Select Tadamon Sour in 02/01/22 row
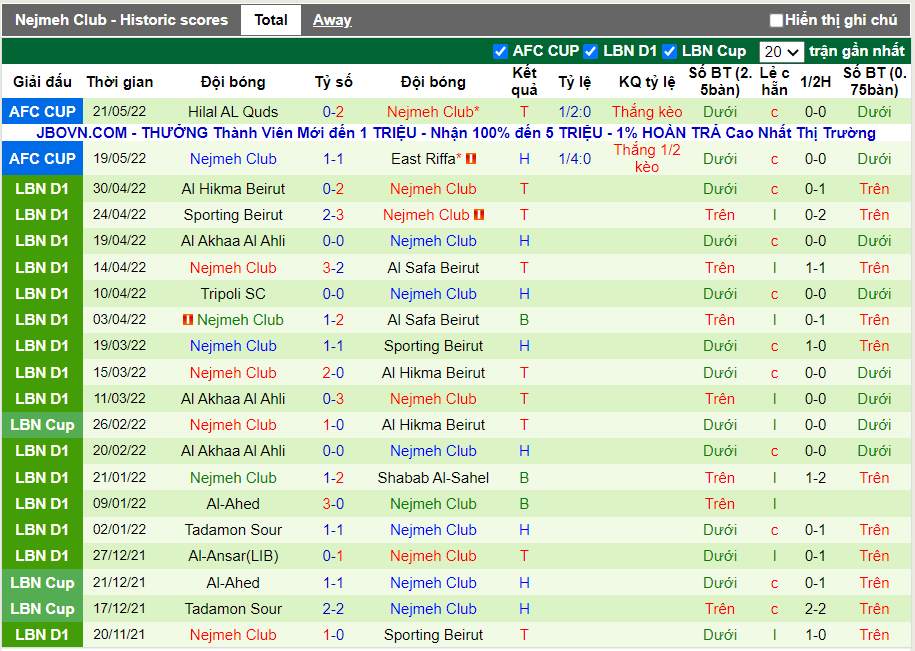Screen dimensions: 915x651 [233, 530]
